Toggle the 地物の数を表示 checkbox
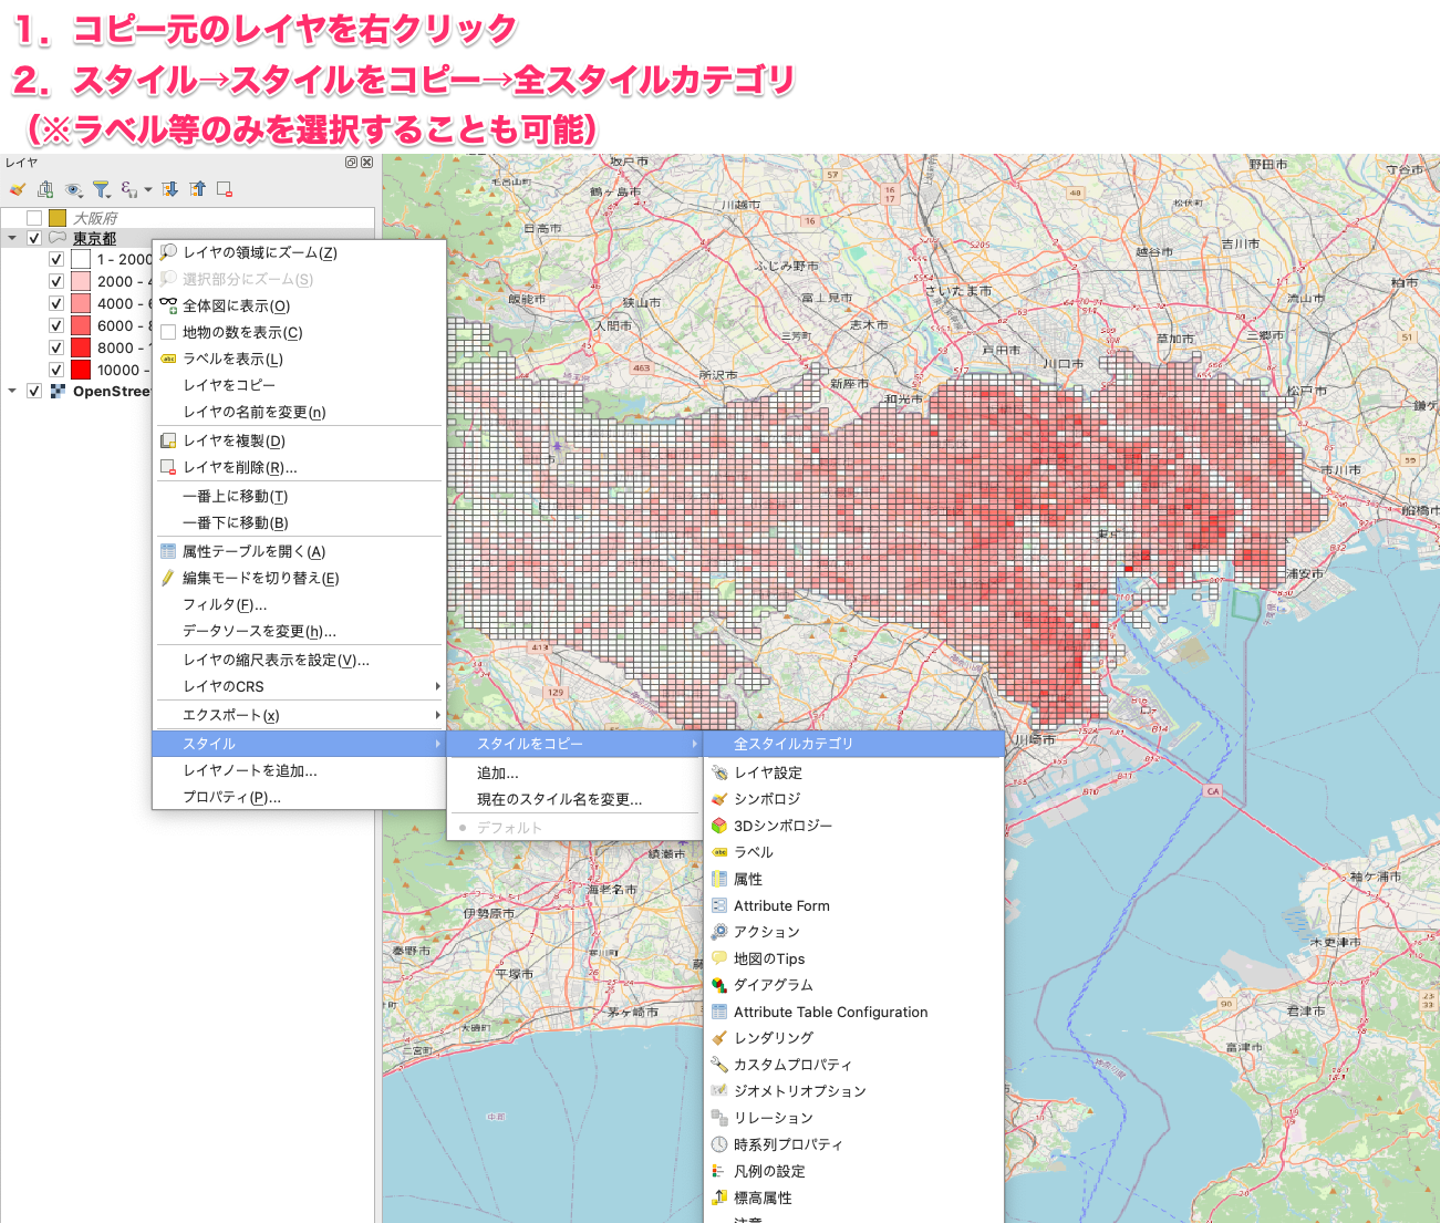 pos(168,332)
